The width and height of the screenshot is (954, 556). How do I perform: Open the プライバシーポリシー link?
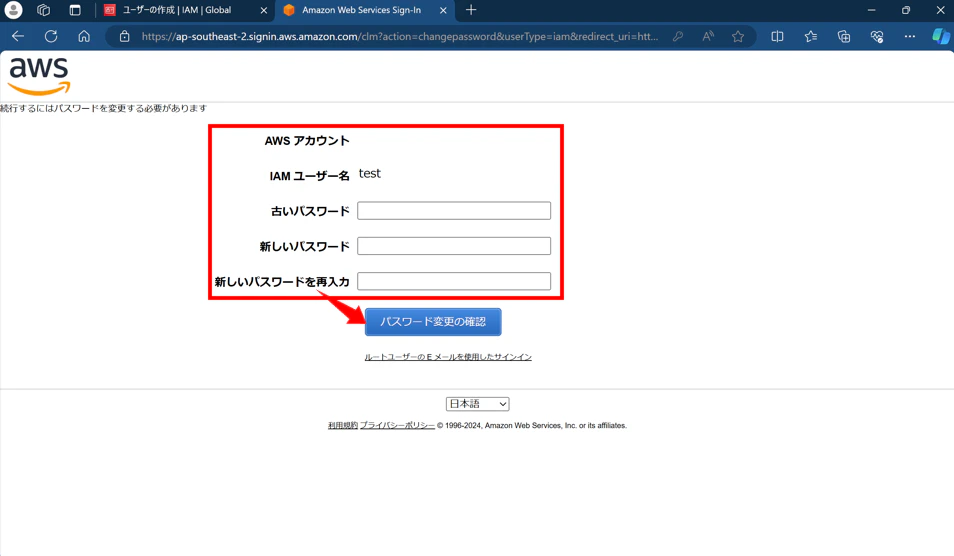pyautogui.click(x=397, y=425)
